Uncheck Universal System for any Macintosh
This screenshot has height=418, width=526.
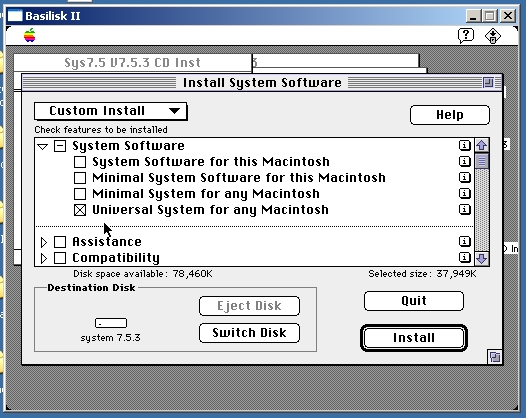point(80,210)
